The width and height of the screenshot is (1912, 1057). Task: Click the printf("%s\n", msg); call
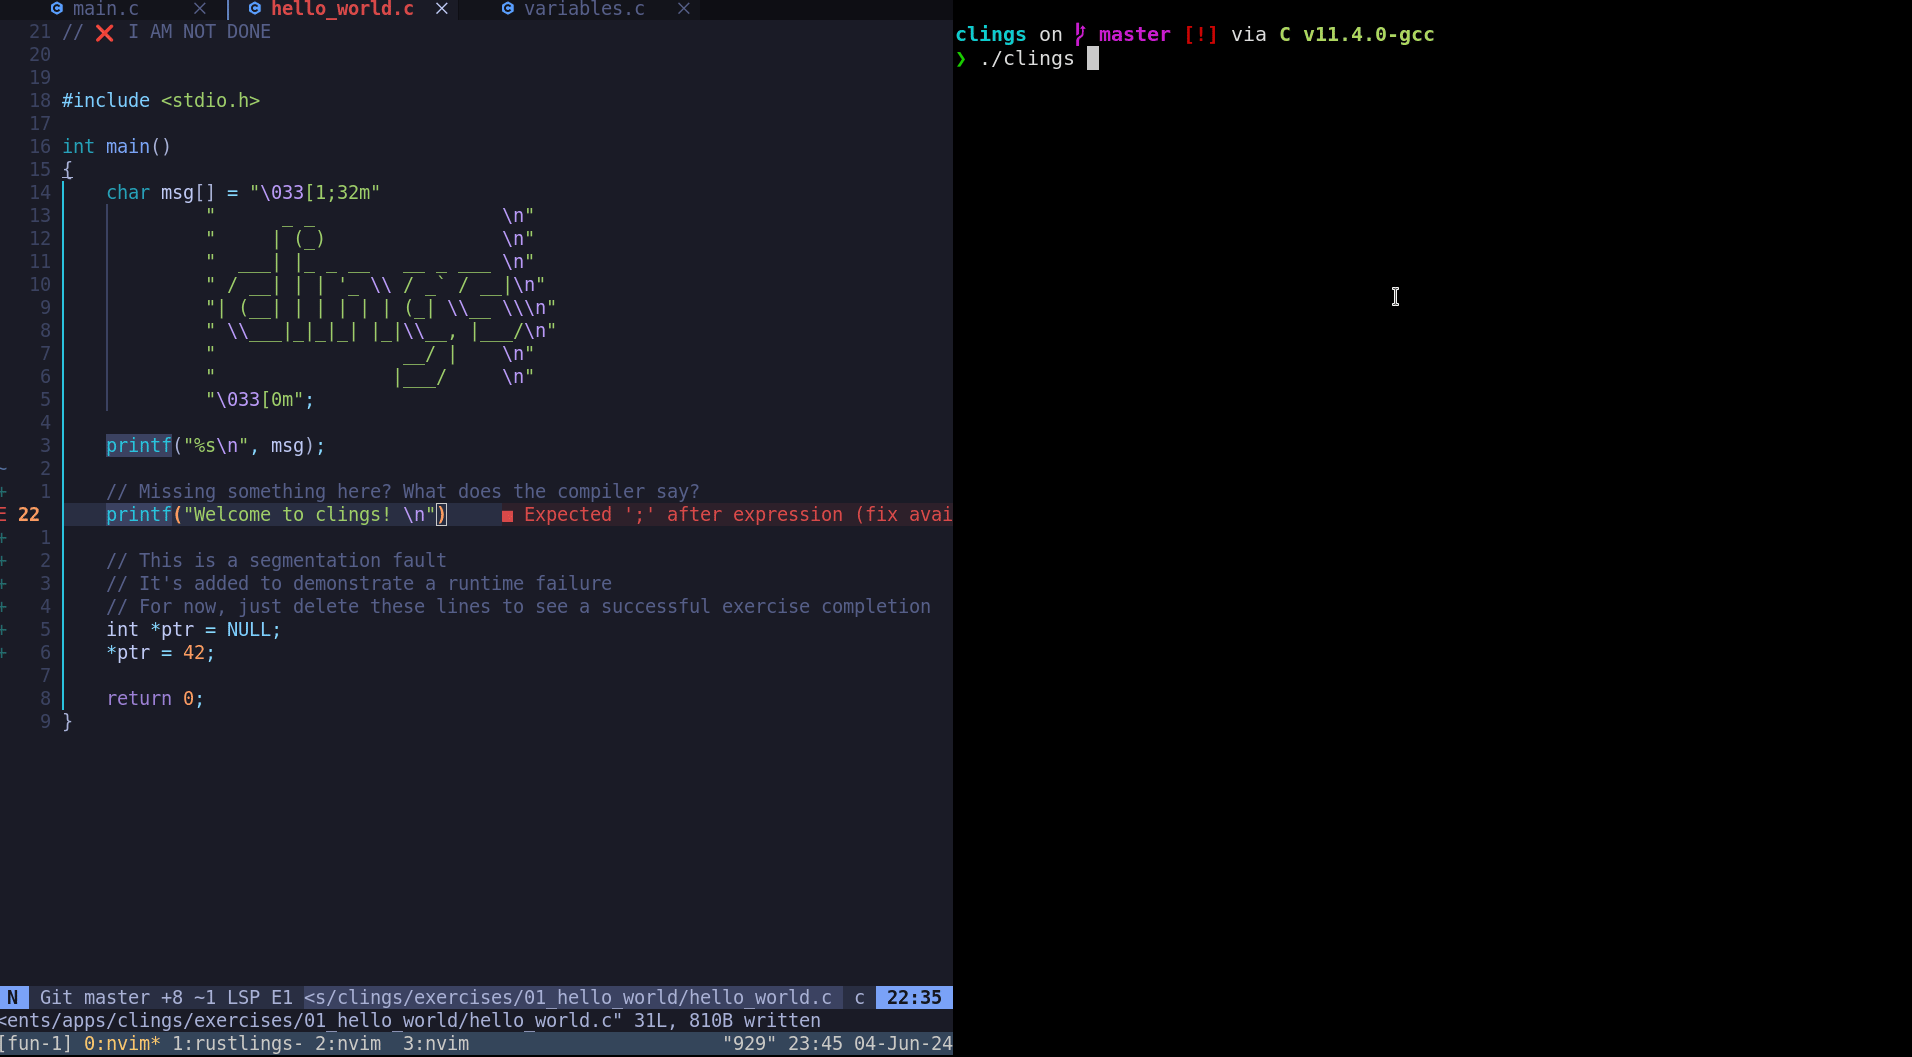tap(216, 446)
